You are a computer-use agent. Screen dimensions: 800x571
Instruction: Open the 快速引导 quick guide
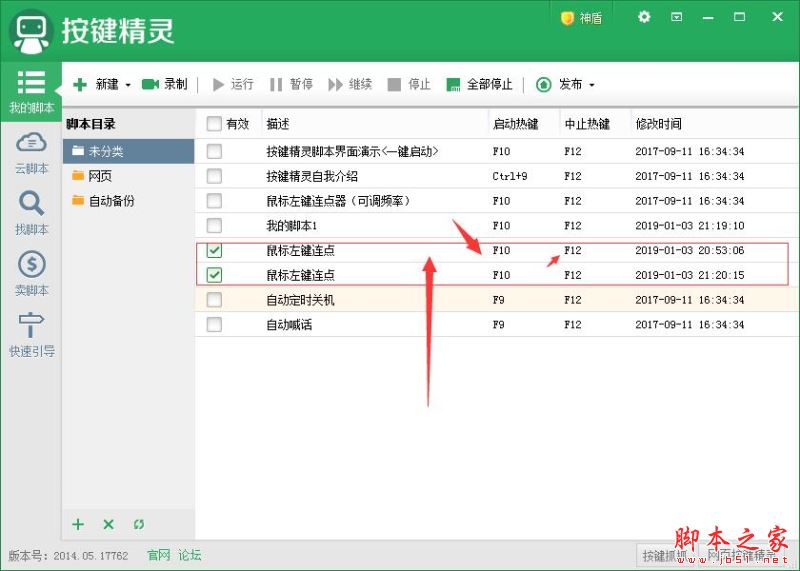[x=31, y=335]
